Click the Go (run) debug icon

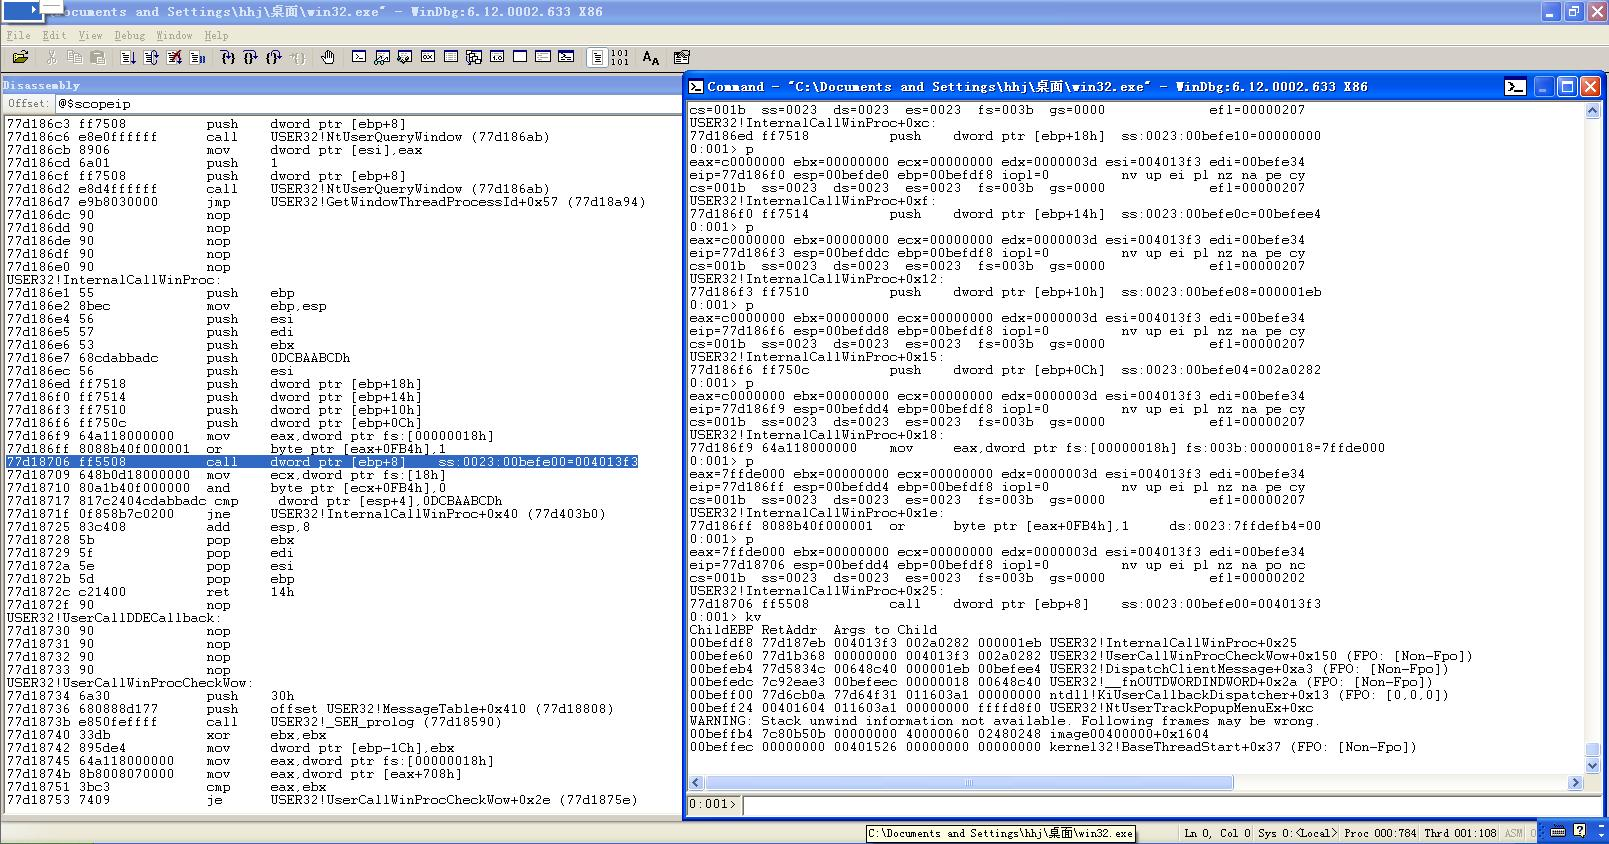(x=128, y=57)
